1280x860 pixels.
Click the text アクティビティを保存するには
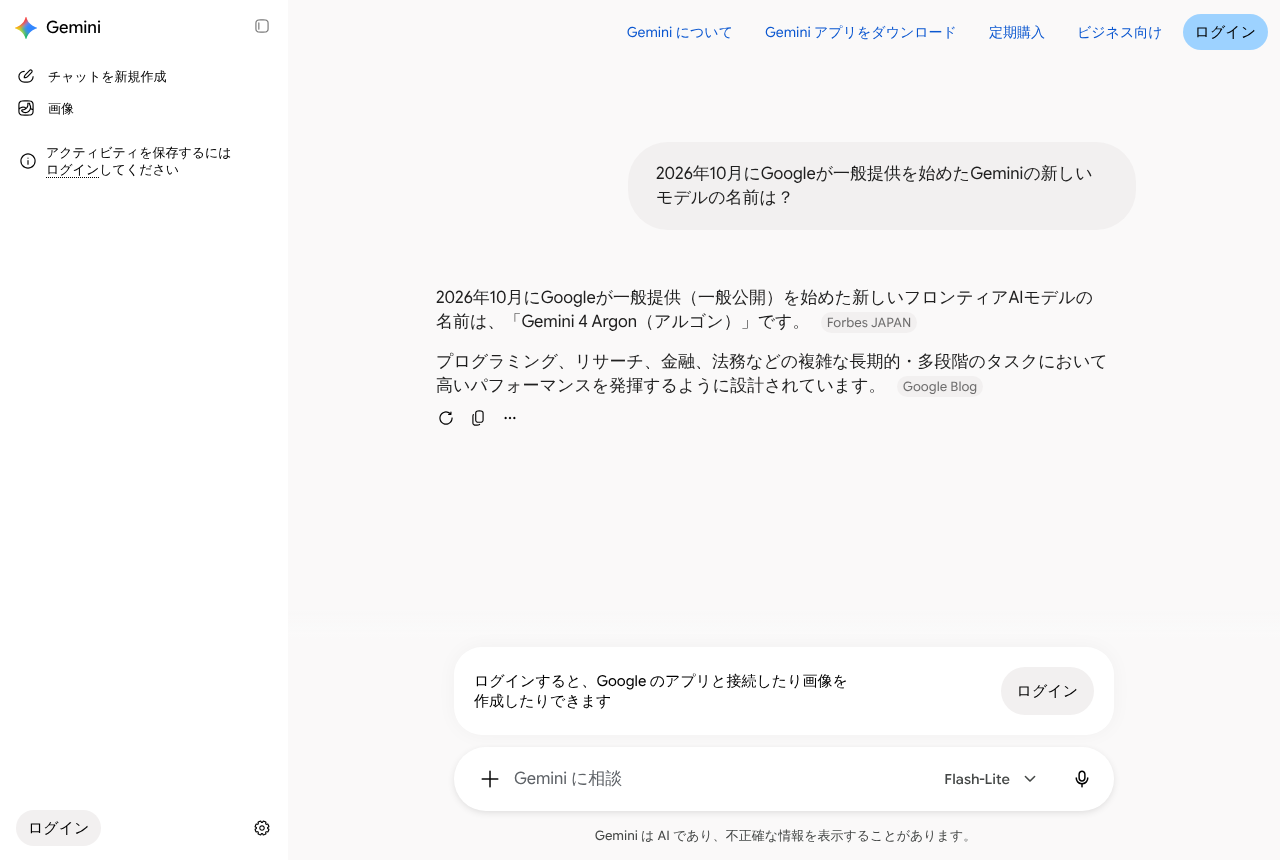[x=138, y=153]
